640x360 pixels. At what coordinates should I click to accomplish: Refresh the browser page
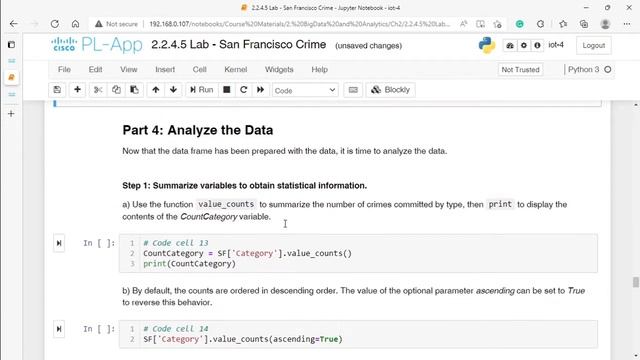(x=55, y=24)
